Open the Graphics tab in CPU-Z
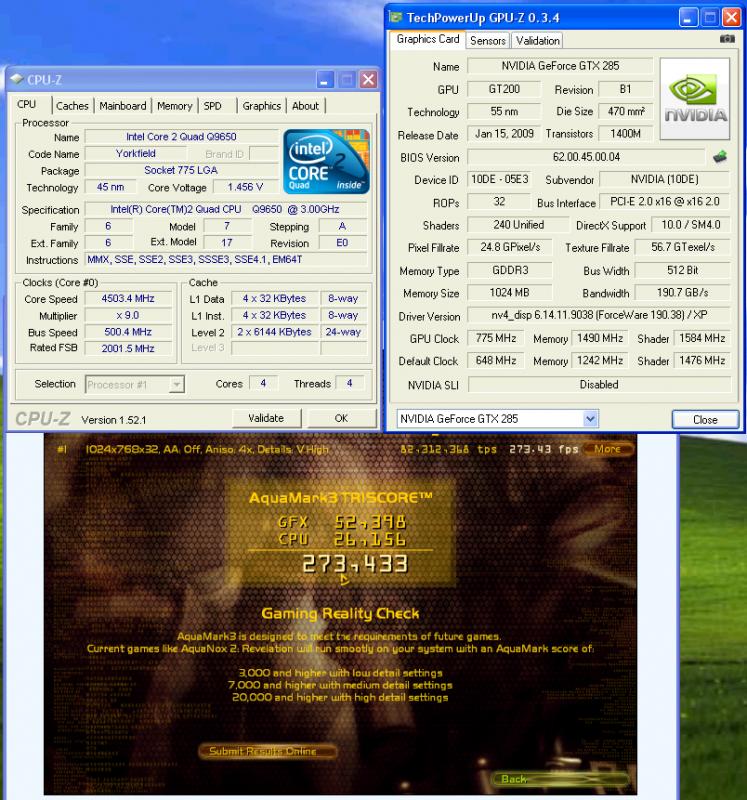This screenshot has height=800, width=747. tap(262, 106)
